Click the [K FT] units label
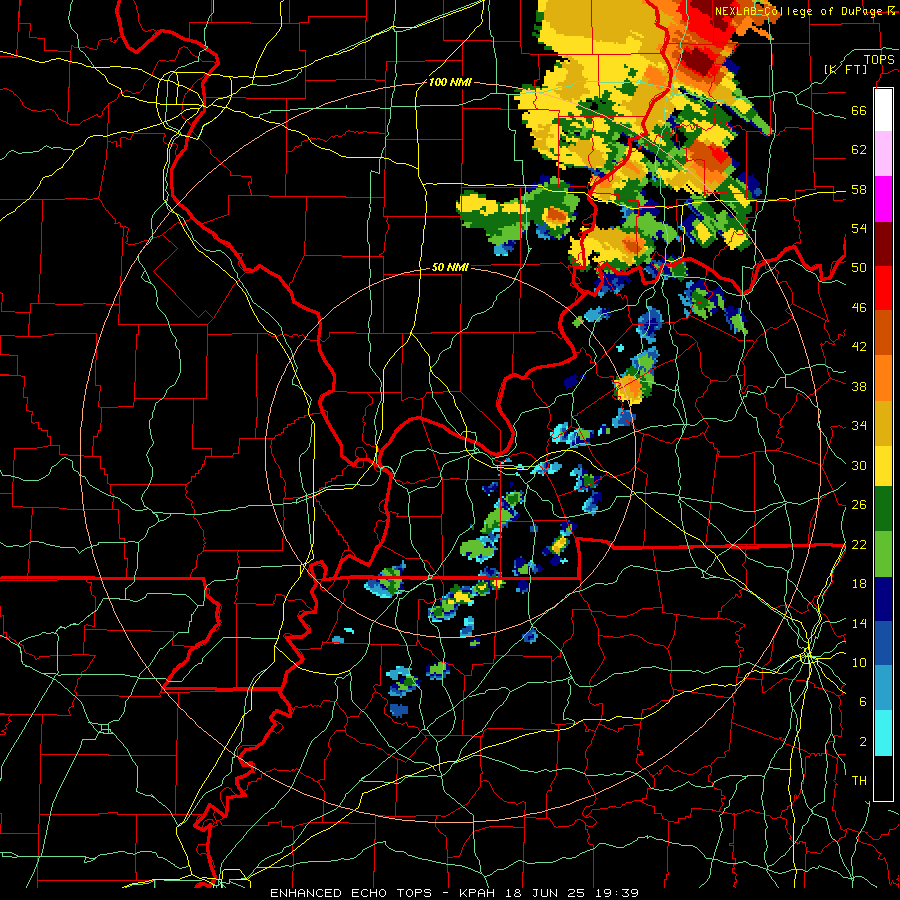This screenshot has height=900, width=900. coord(845,69)
